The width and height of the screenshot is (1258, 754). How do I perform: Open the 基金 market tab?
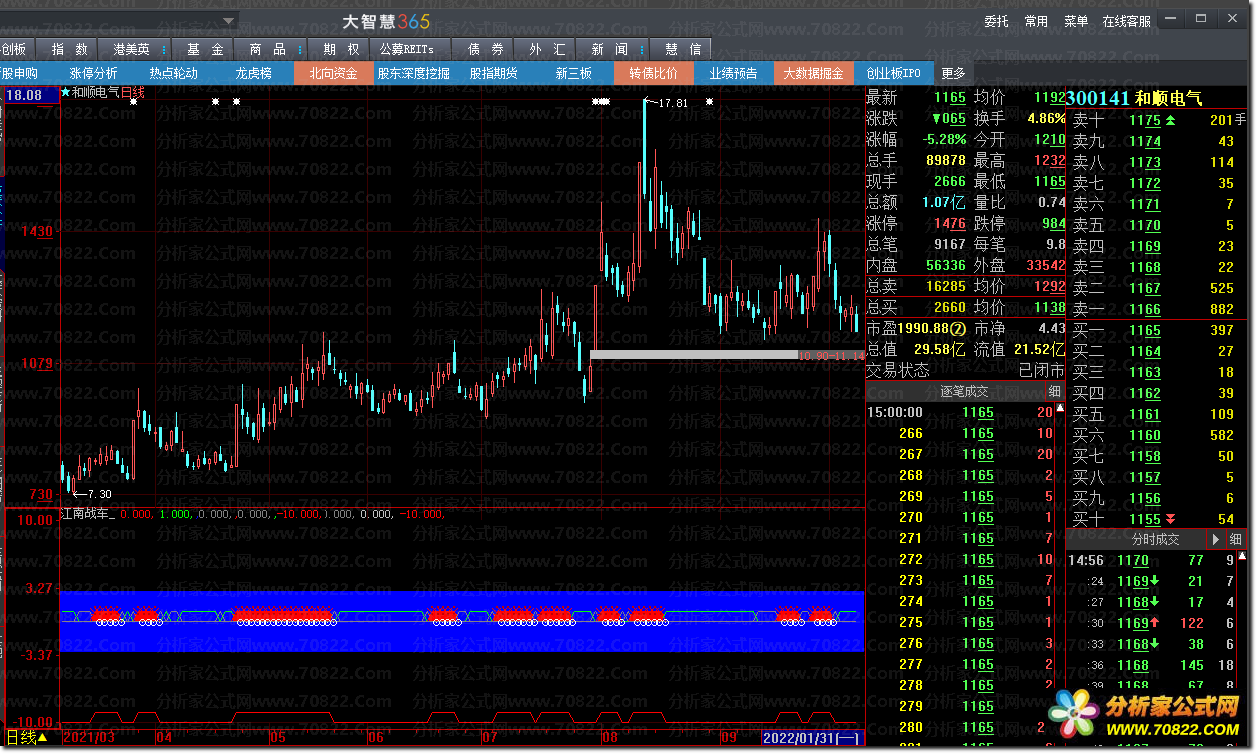tap(205, 49)
